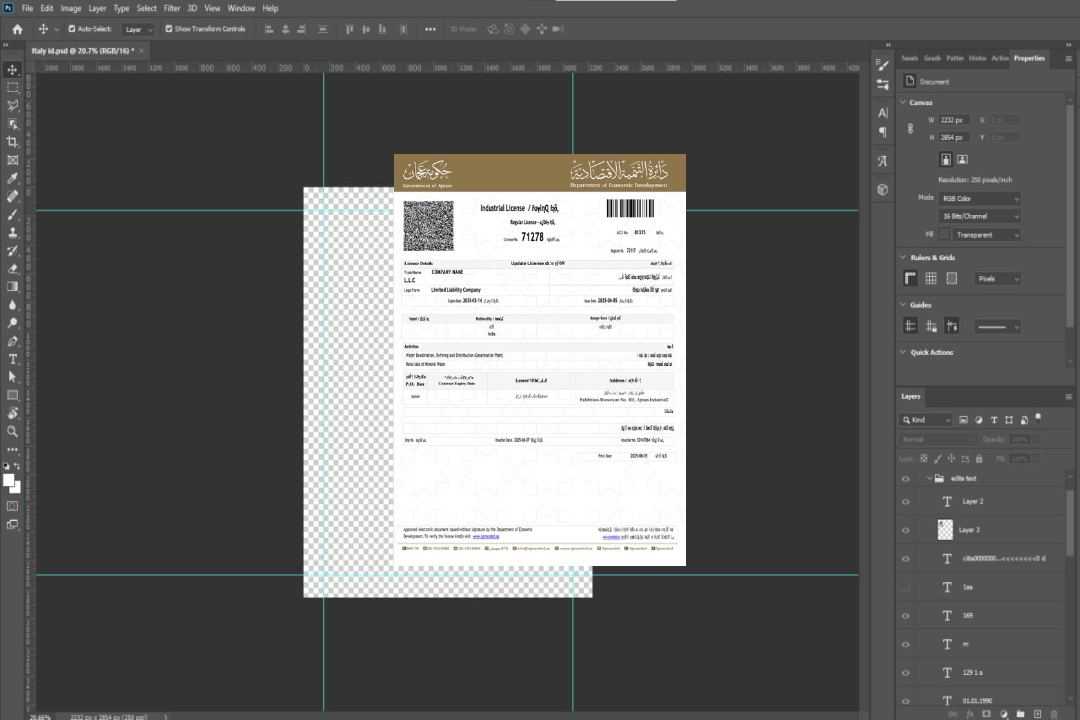Screen dimensions: 1080x720
Task: Uncheck the Auto-Select checkbox
Action: (x=70, y=29)
